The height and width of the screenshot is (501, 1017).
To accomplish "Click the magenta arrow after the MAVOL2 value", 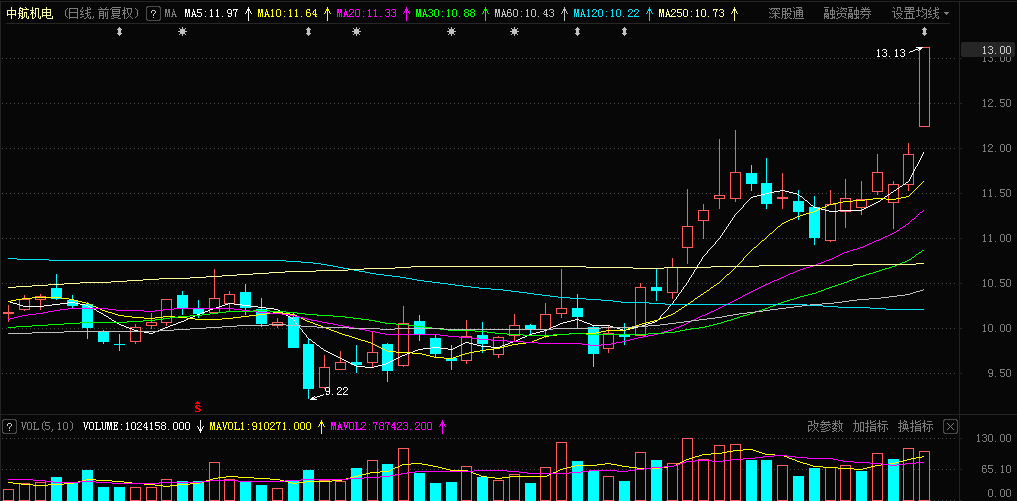I will (x=443, y=426).
